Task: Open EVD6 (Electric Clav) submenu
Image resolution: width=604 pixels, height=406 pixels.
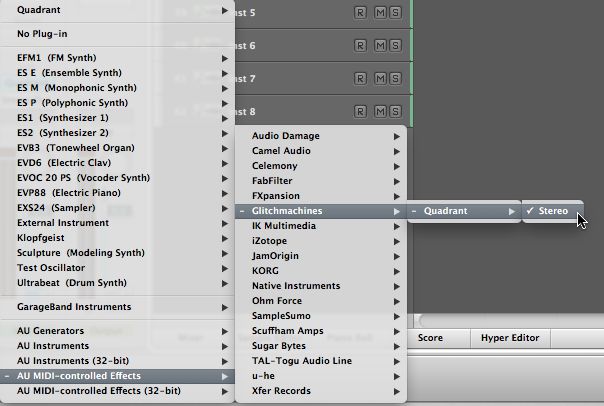Action: (x=117, y=163)
